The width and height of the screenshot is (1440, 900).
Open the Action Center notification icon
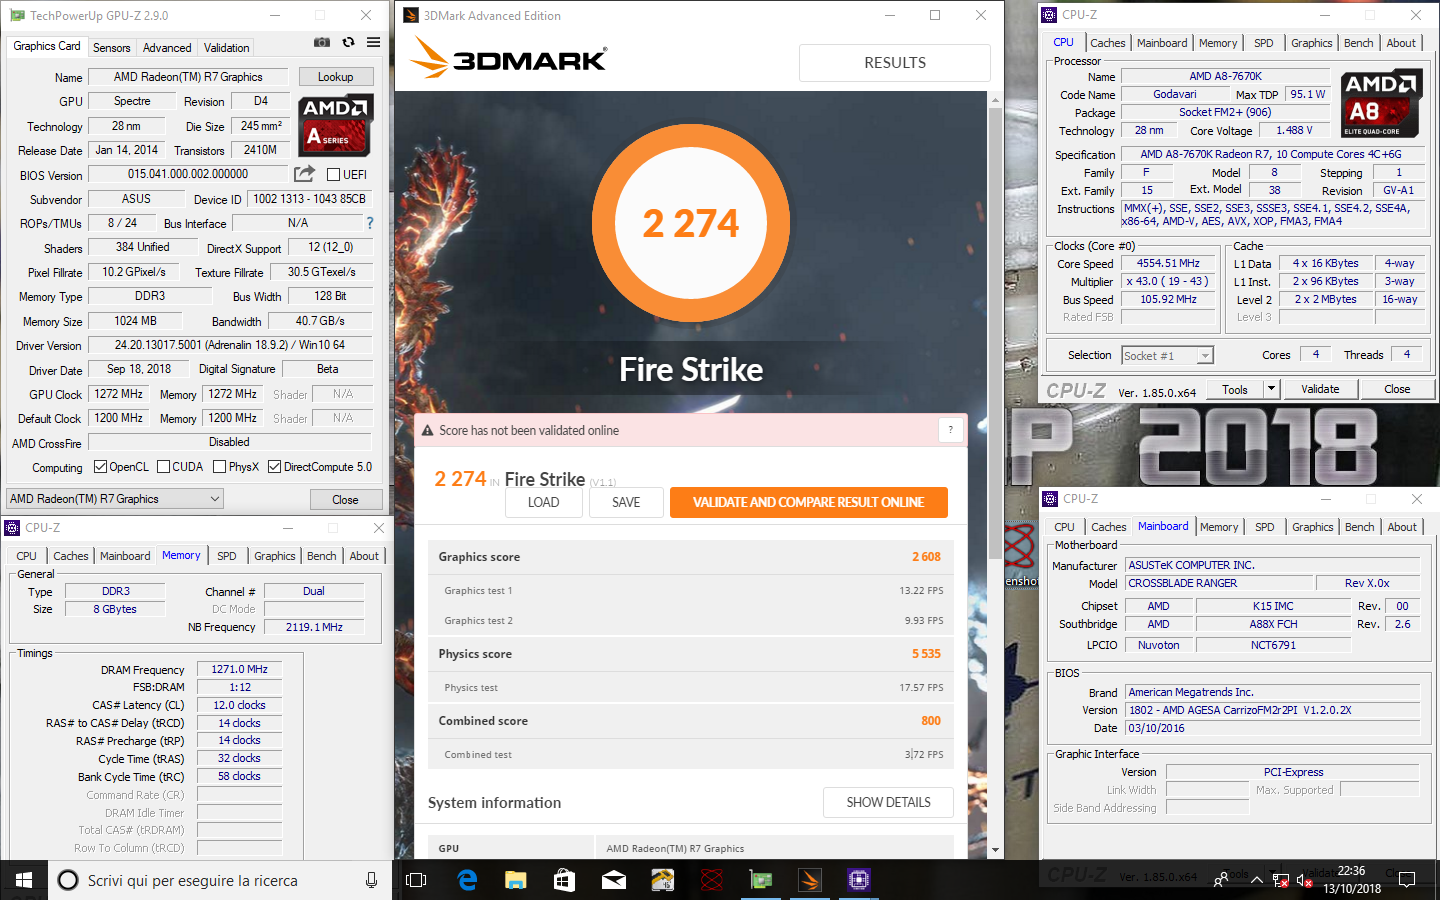coord(1407,880)
